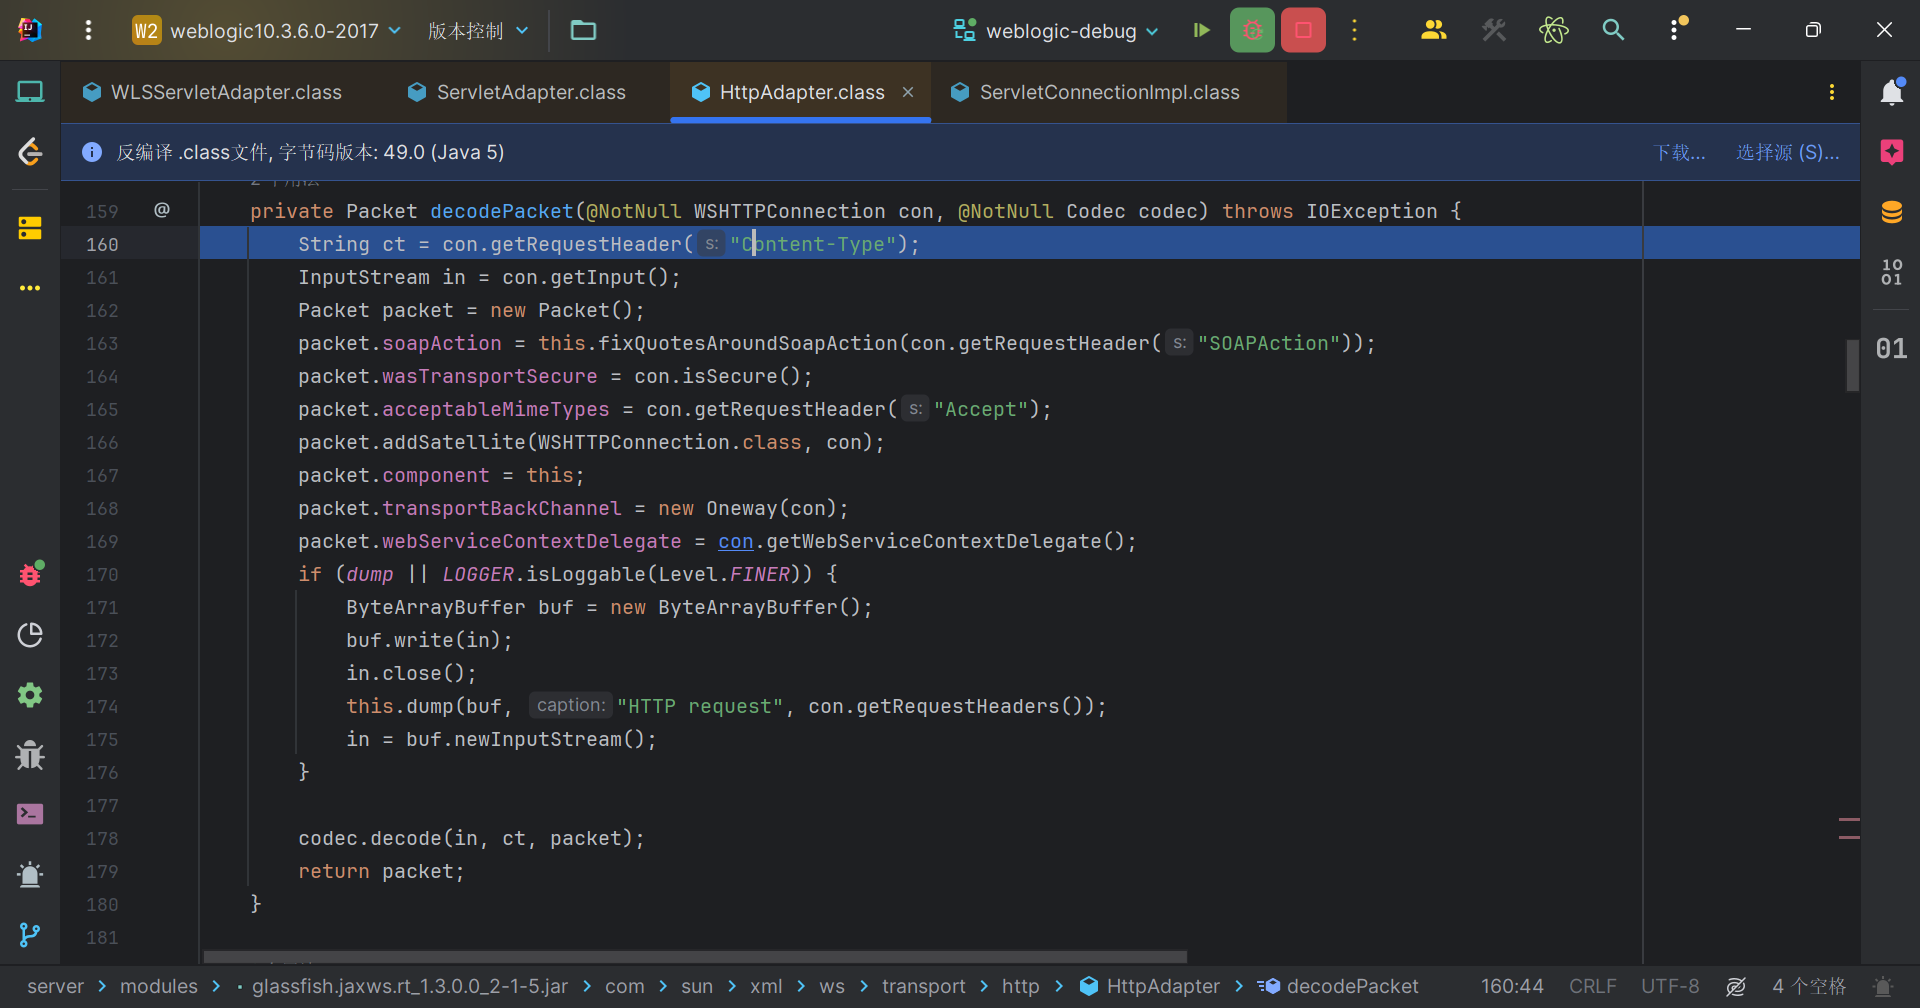Screen dimensions: 1920x1008
Task: Click the 选择源 (S)... choose sources link
Action: [1787, 152]
